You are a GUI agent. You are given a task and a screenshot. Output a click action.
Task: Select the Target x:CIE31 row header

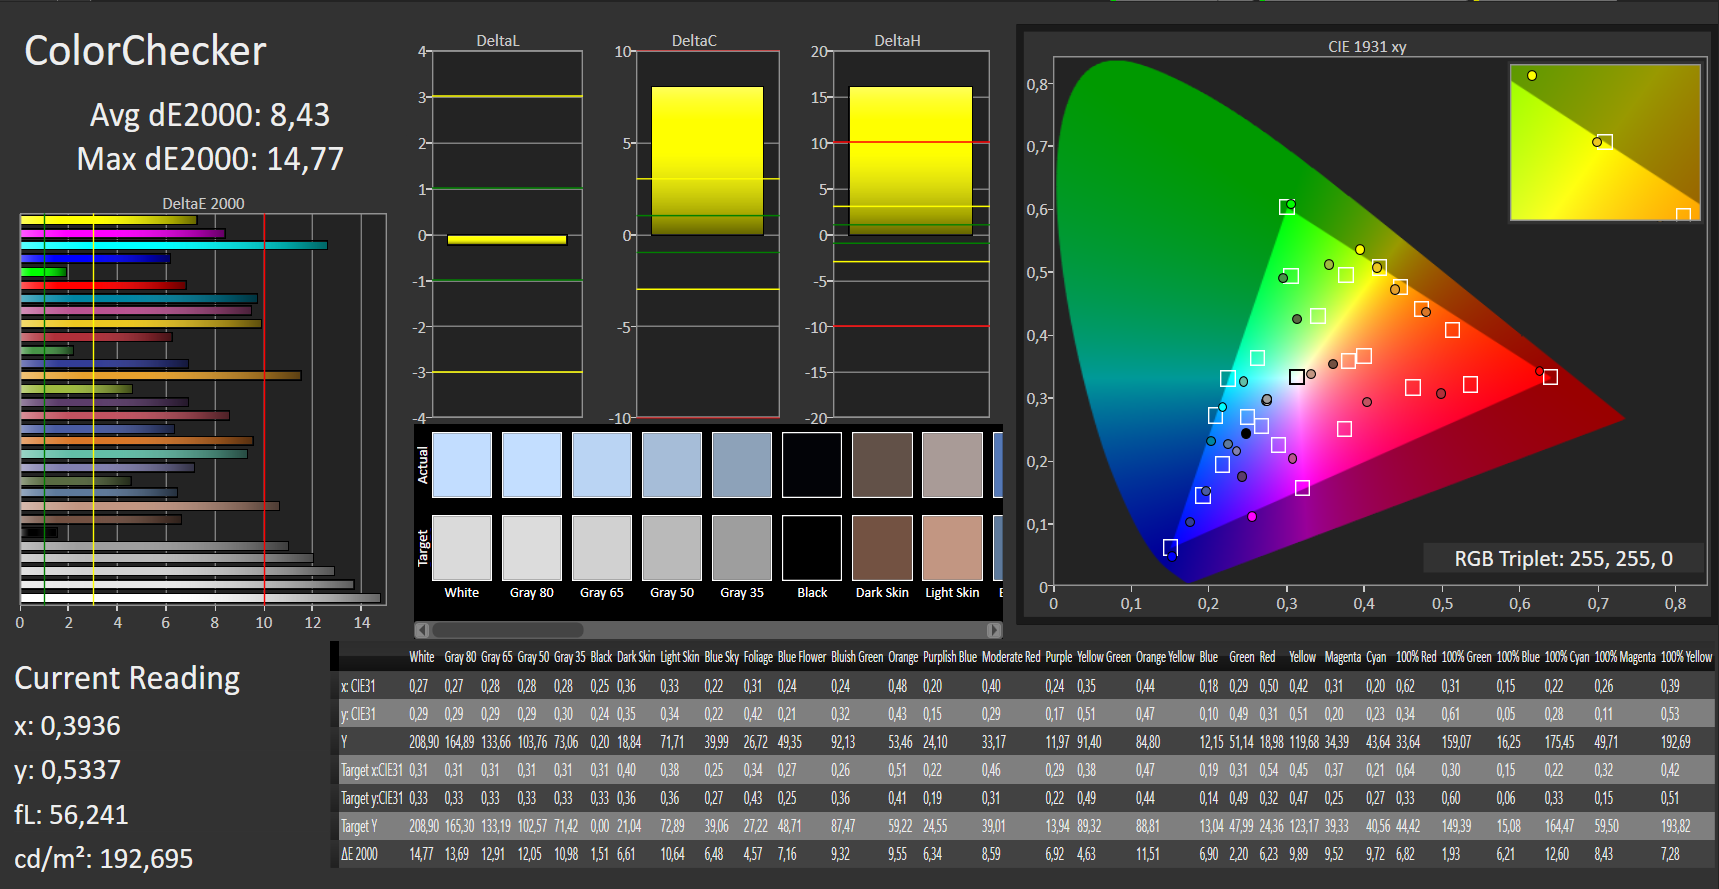pos(372,770)
